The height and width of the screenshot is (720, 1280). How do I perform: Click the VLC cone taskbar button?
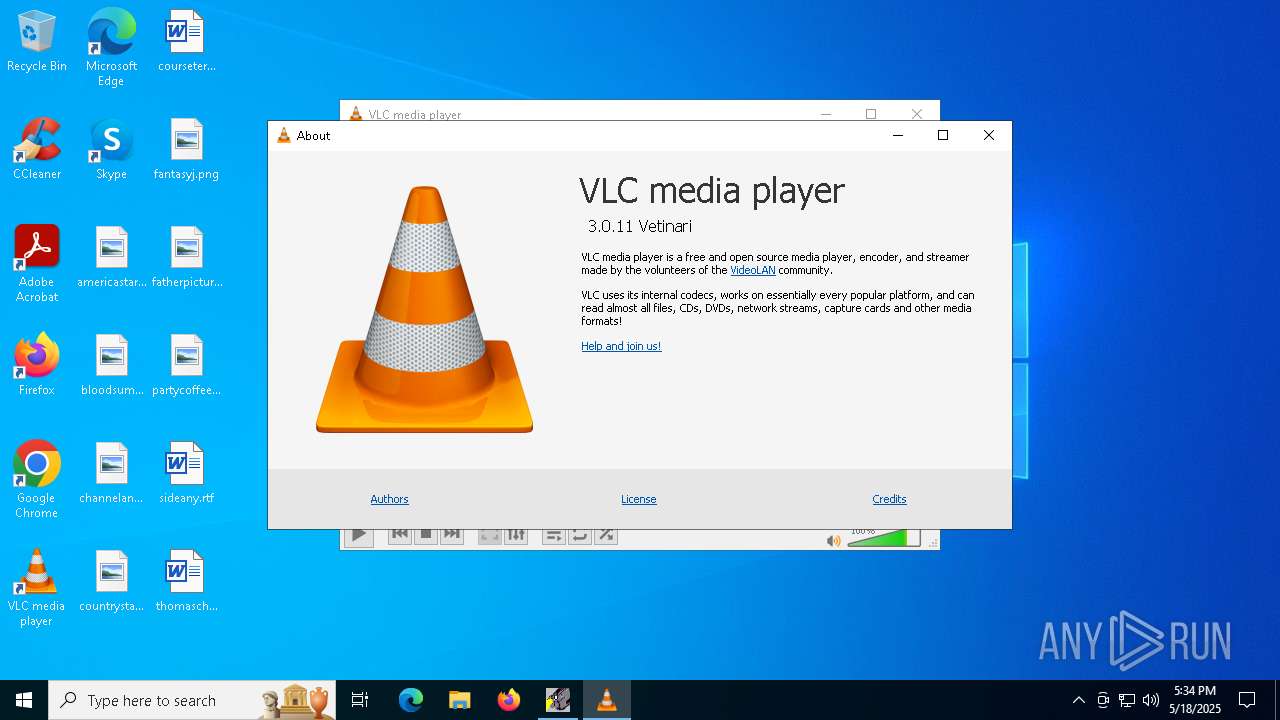606,700
